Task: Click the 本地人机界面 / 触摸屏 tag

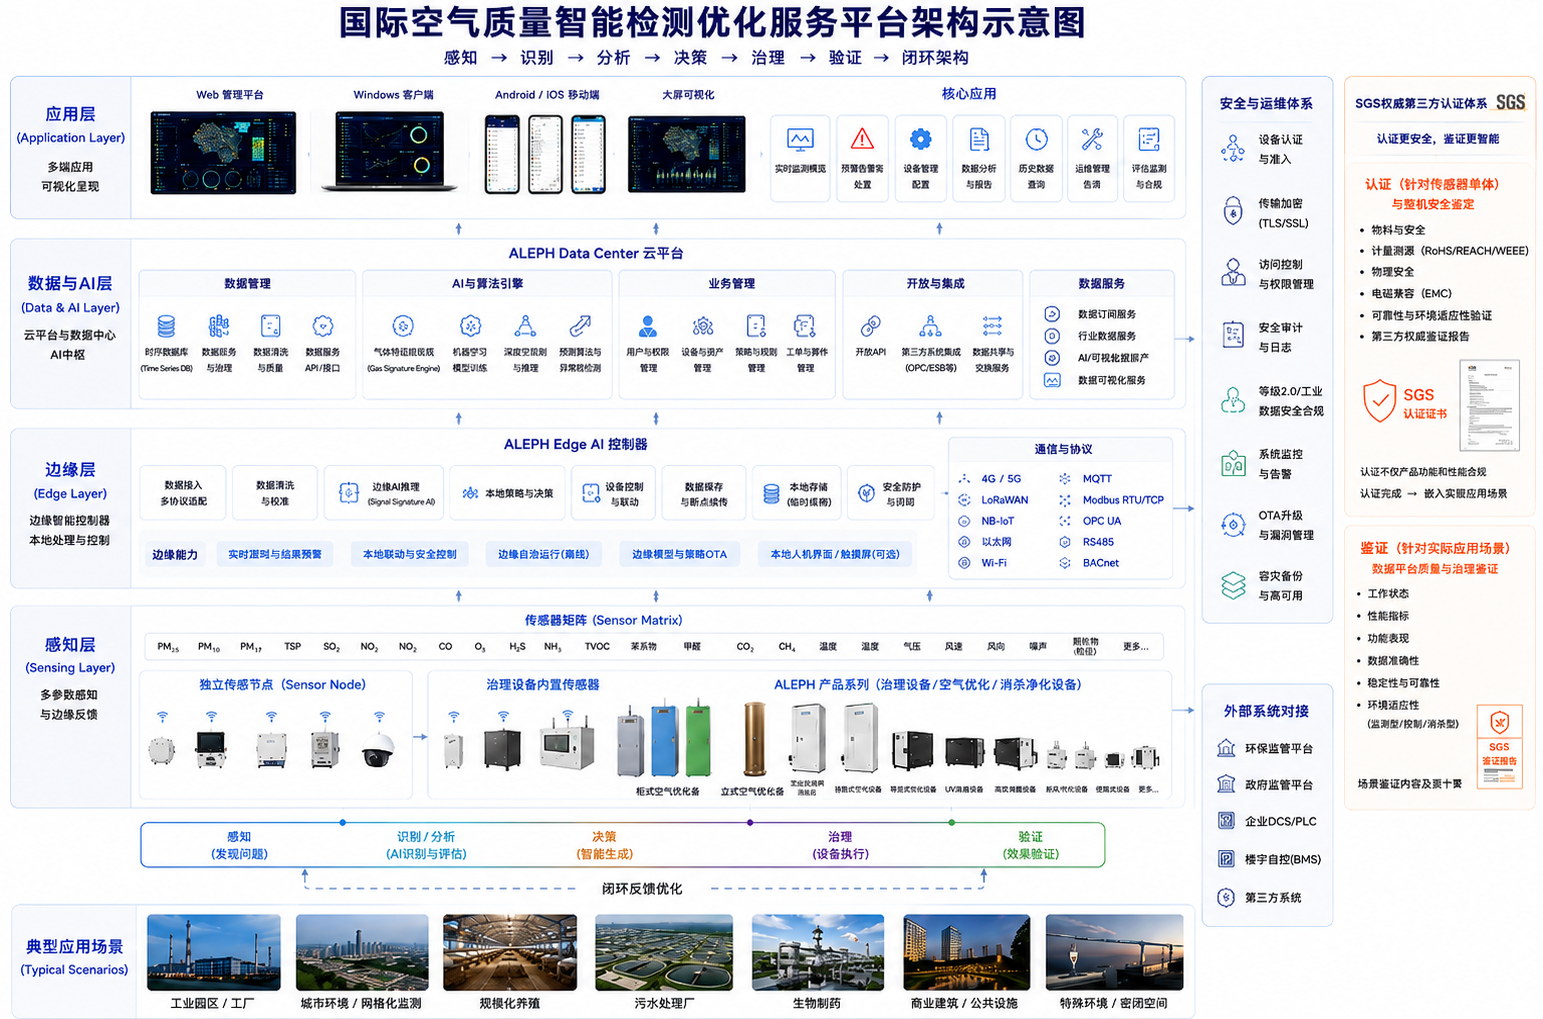Action: tap(835, 554)
